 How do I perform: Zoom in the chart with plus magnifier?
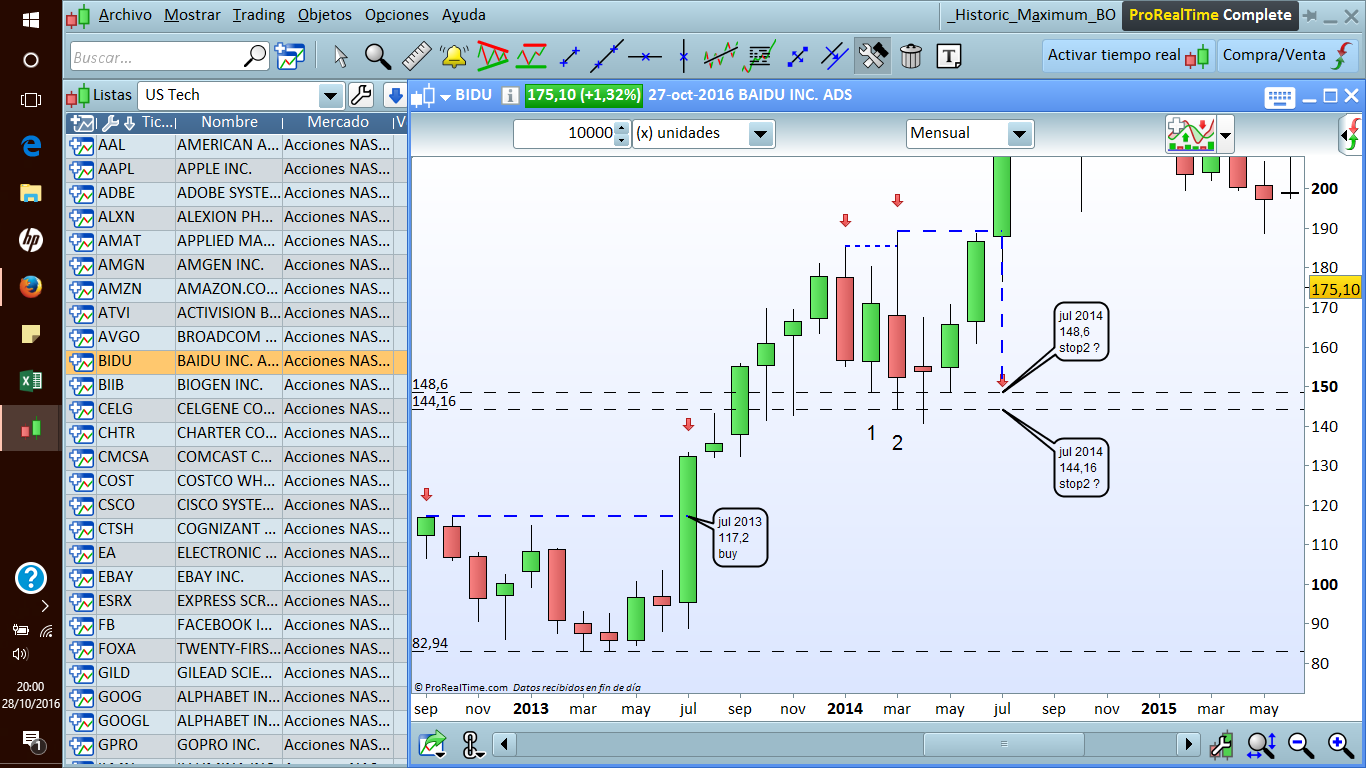[x=1341, y=744]
